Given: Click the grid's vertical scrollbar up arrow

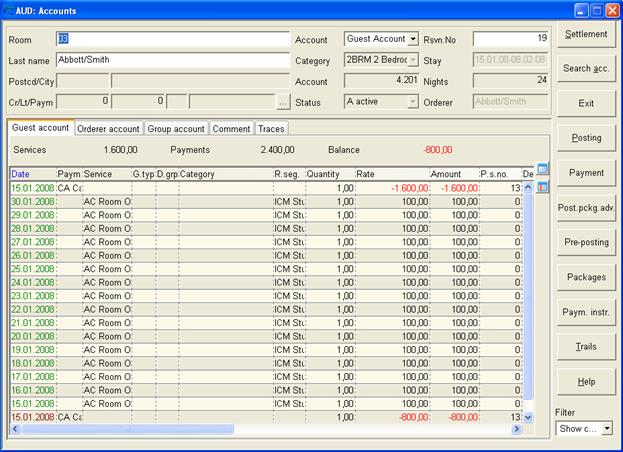Looking at the screenshot, I should pyautogui.click(x=528, y=187).
